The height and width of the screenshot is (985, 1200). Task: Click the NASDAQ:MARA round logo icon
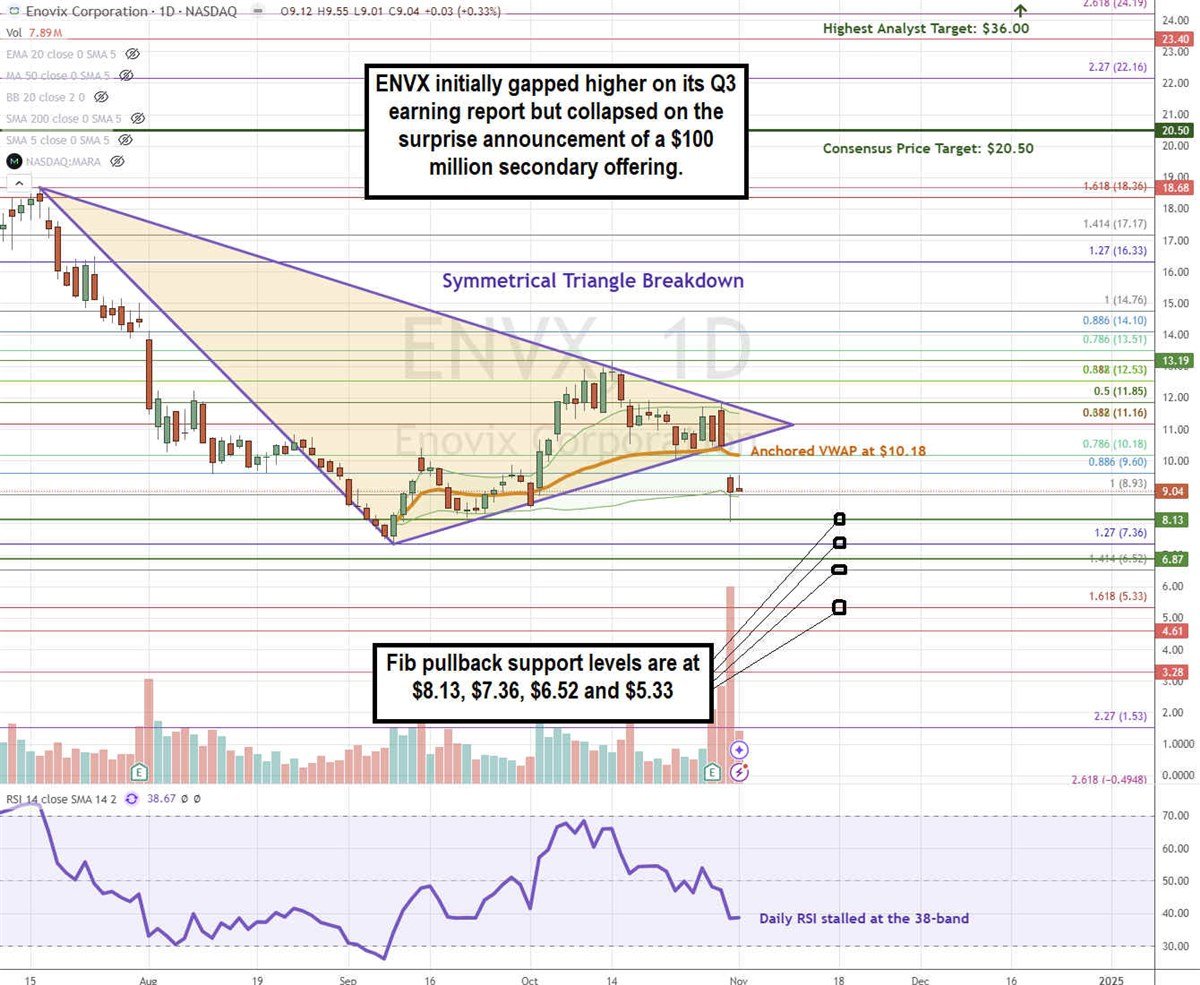click(x=14, y=161)
